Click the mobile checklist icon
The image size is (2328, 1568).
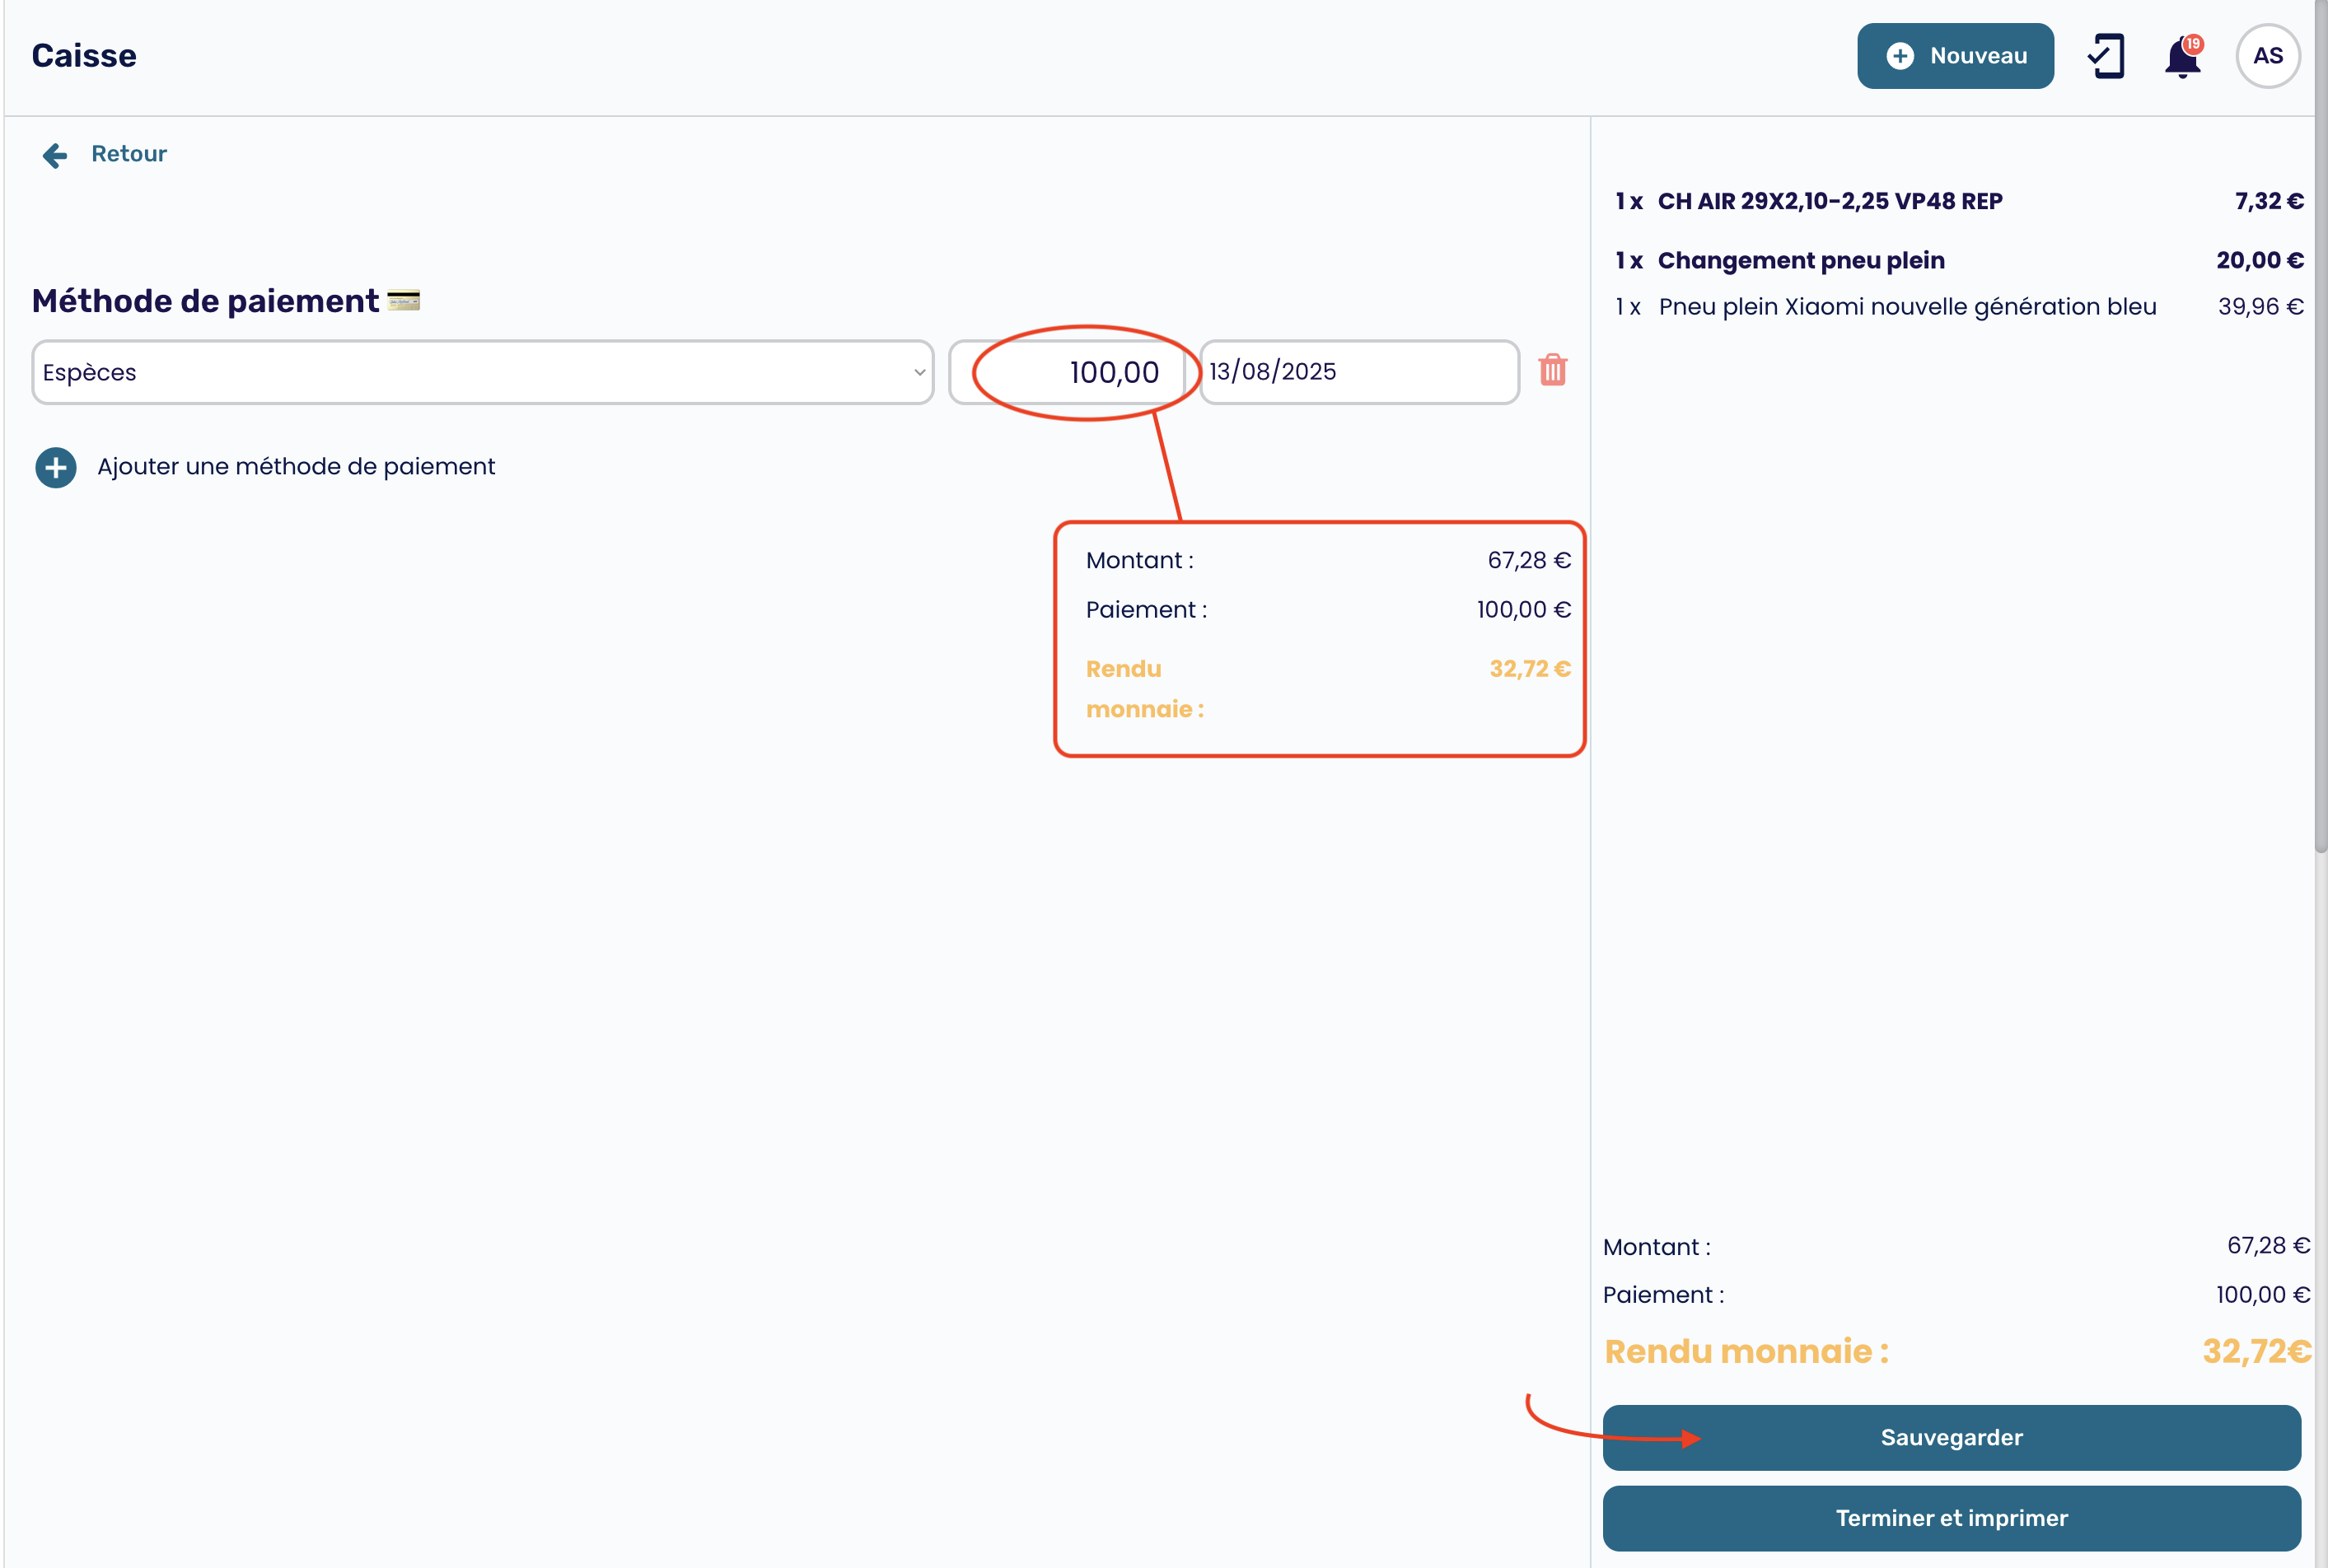2106,56
